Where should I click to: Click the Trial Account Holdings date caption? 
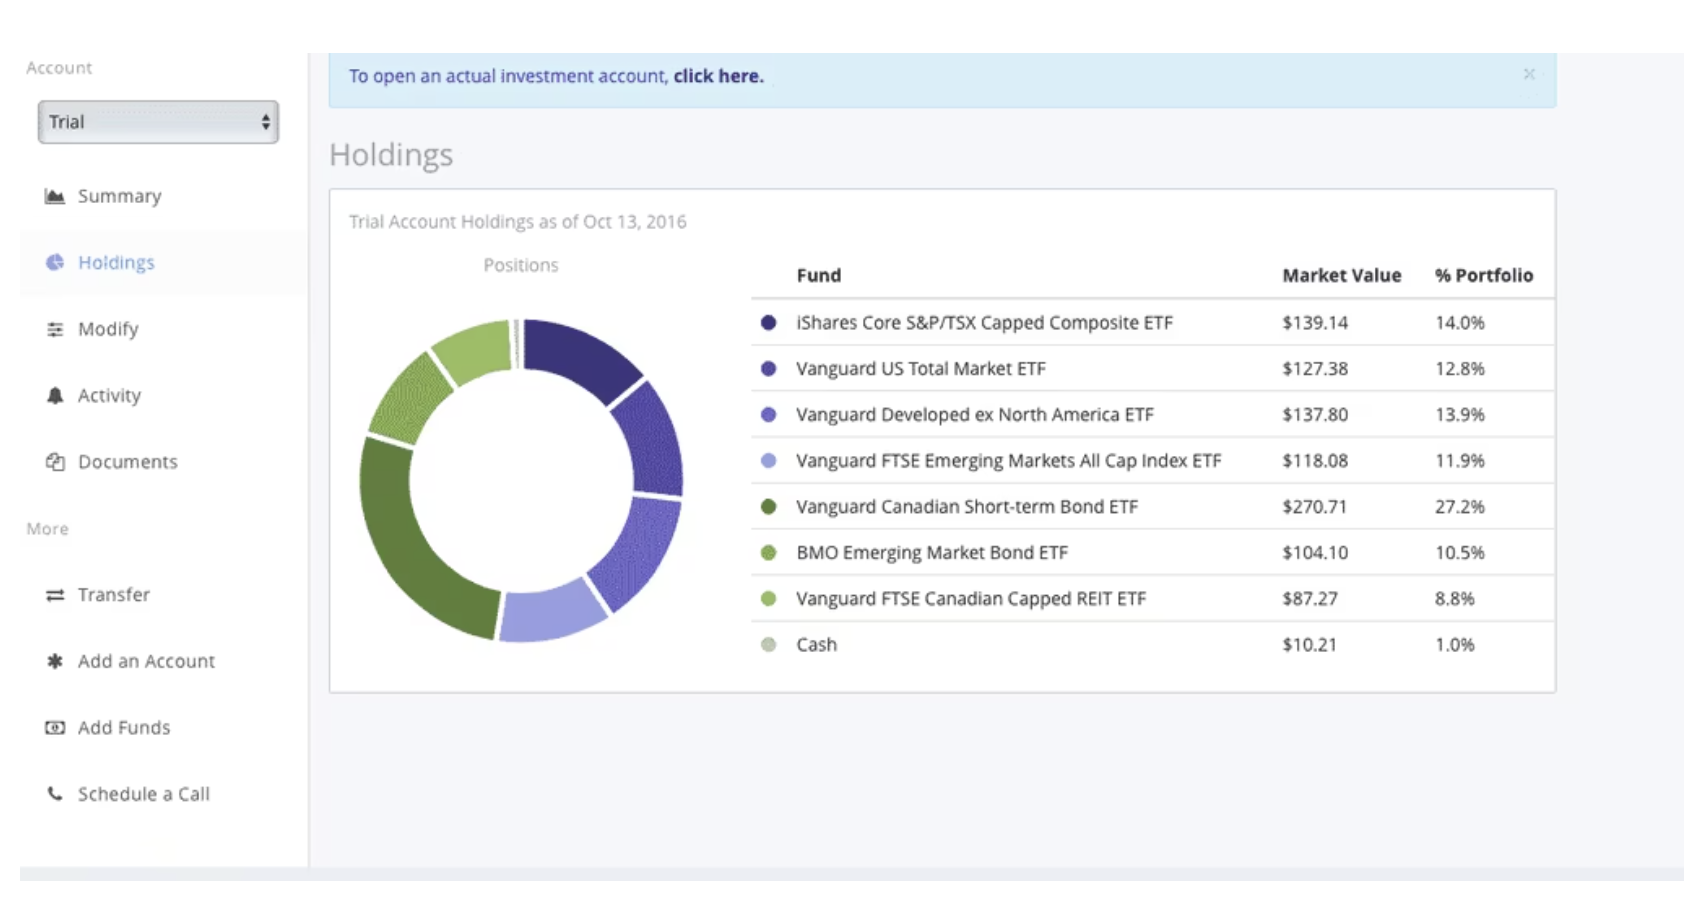point(518,222)
